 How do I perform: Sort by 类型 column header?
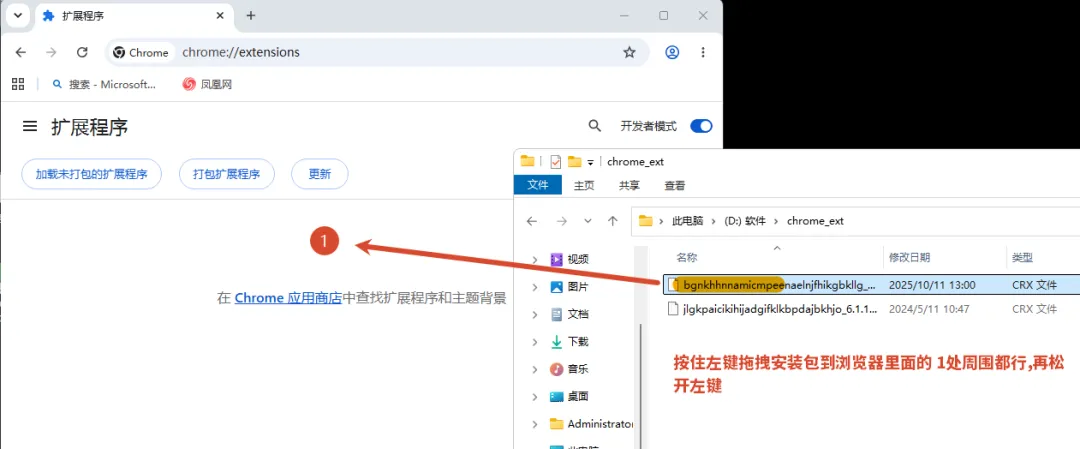pos(1022,258)
